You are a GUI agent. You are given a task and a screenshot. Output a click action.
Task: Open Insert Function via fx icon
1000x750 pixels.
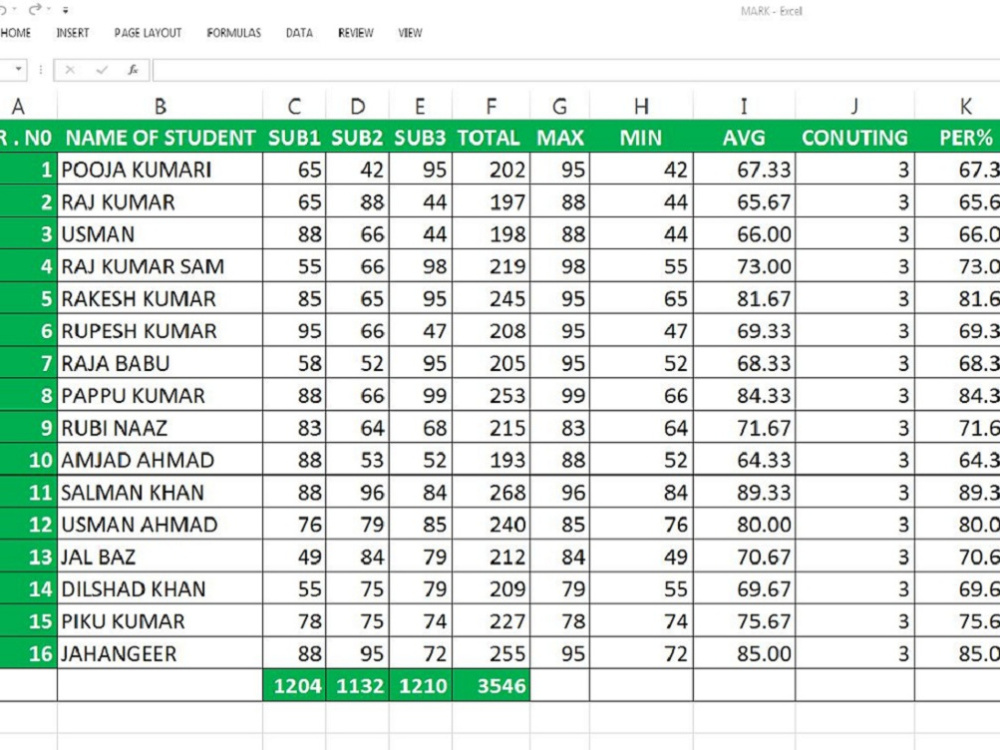click(x=133, y=70)
